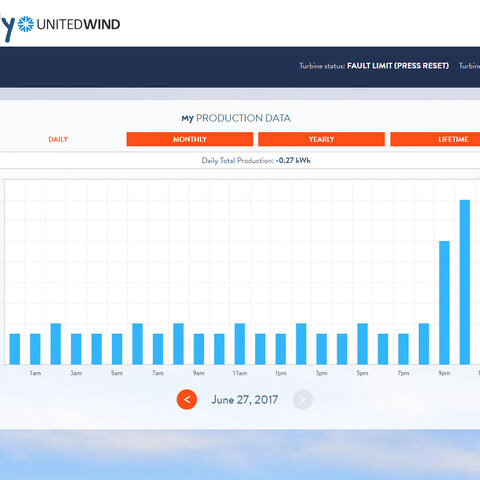Click the 1am axis label
Viewport: 480px width, 480px height.
tap(35, 373)
